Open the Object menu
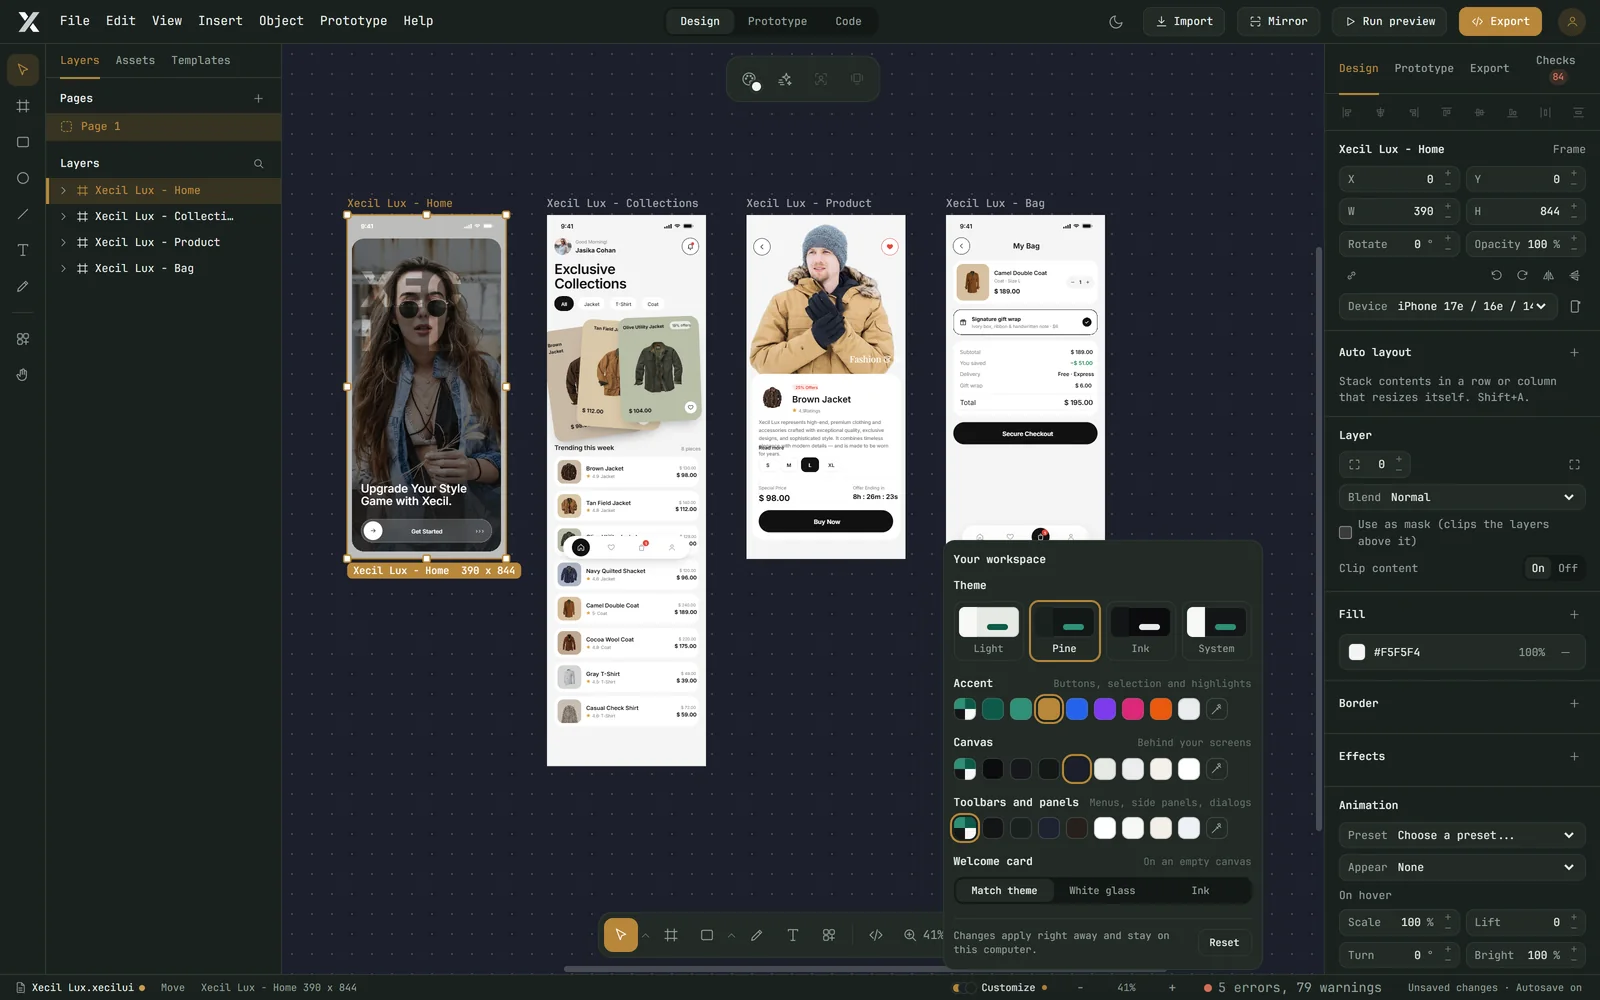The width and height of the screenshot is (1600, 1000). click(x=281, y=21)
